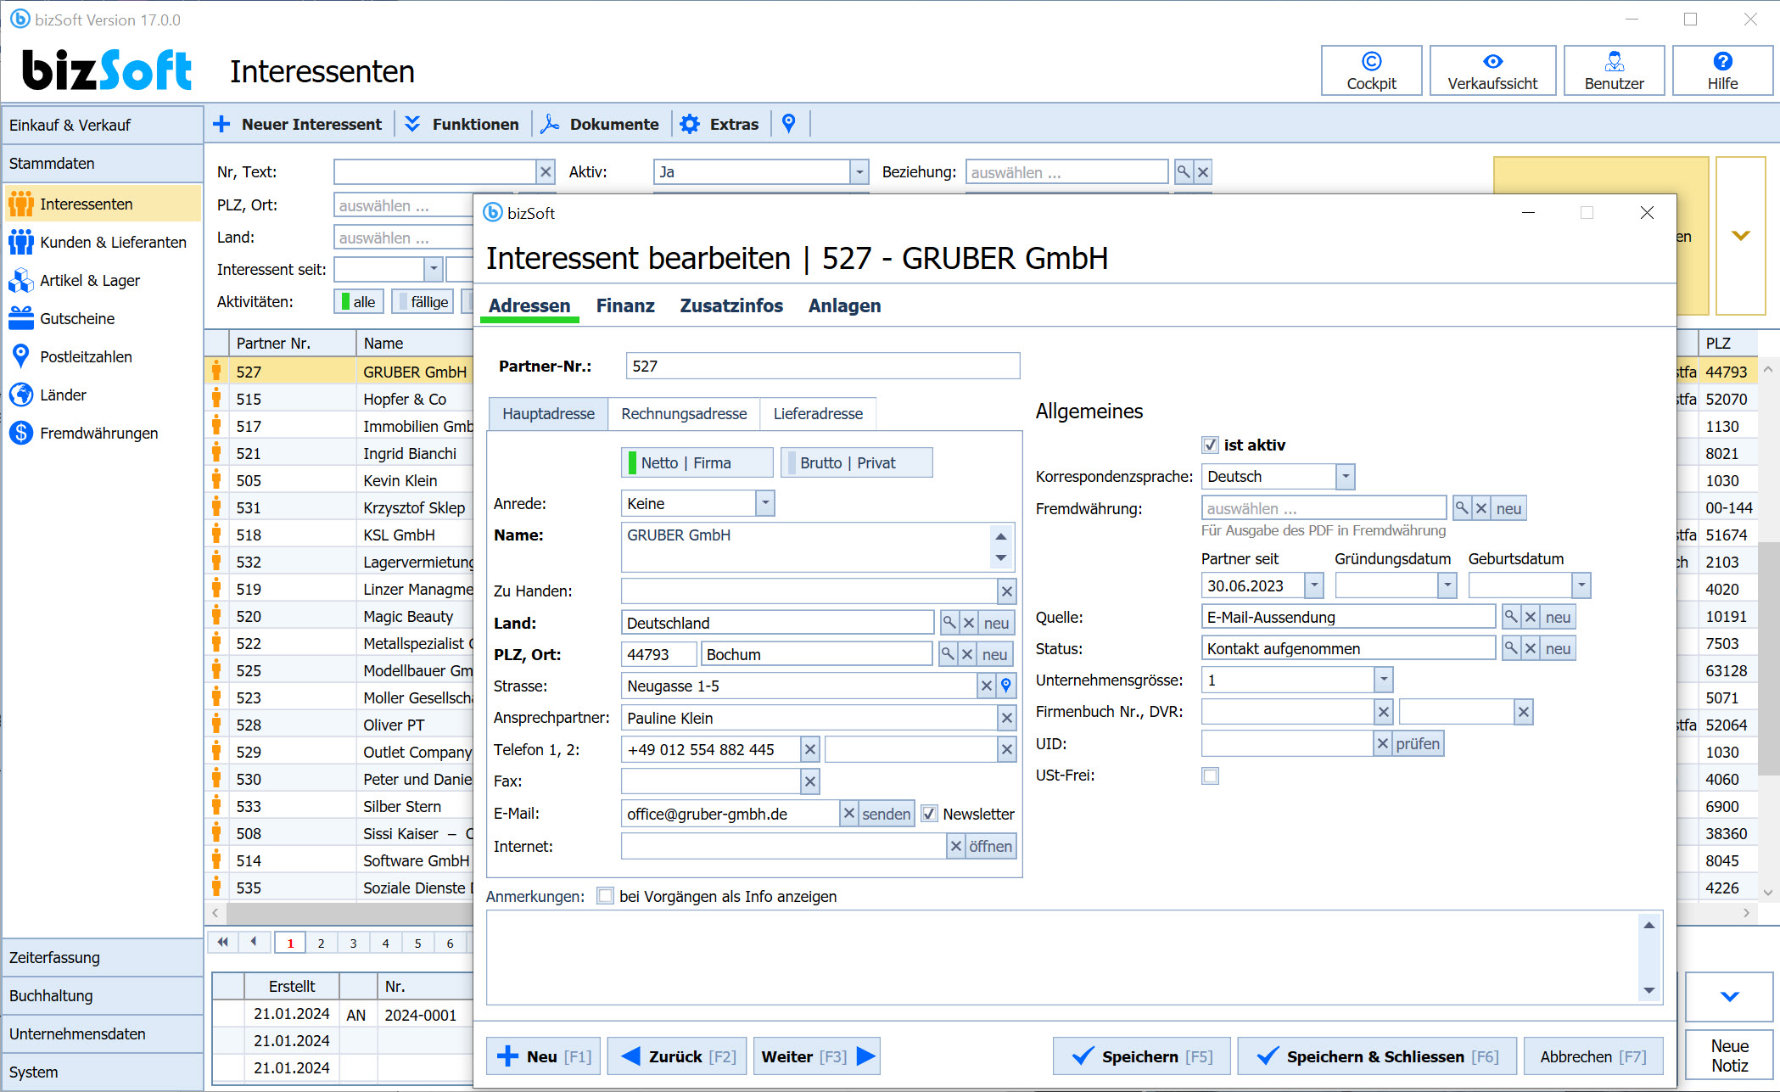Search Fremdwährung with magnifier icon
Viewport: 1780px width, 1092px height.
click(x=1462, y=508)
